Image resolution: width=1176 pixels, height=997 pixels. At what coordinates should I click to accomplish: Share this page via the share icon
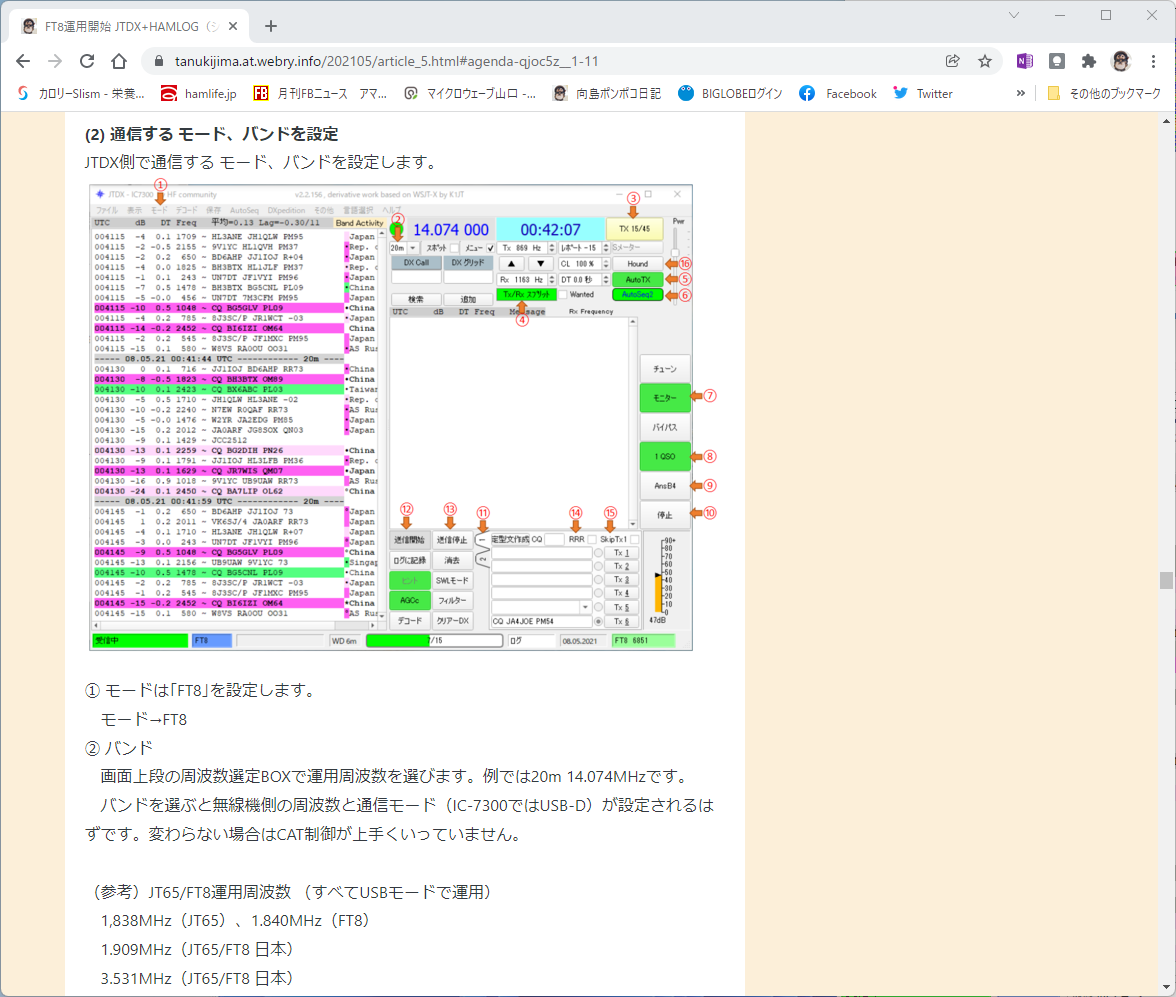952,62
